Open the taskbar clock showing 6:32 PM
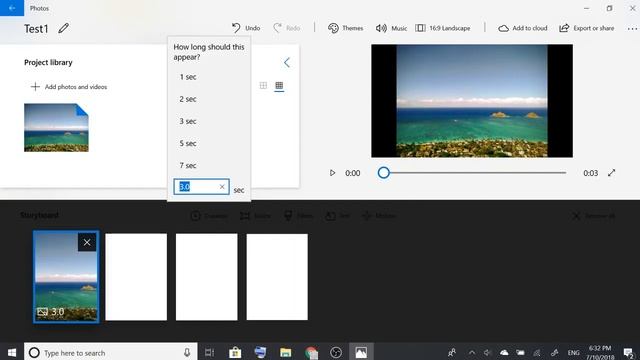 tap(600, 352)
